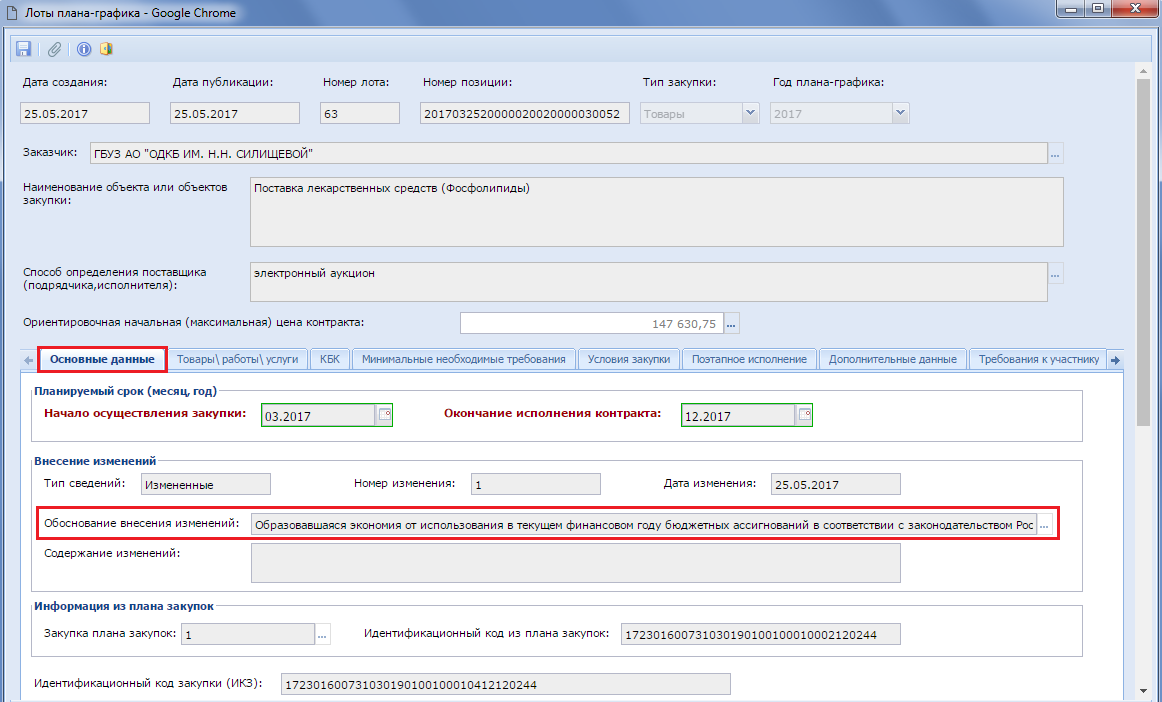Screen dimensions: 1162x702
Task: Open ellipsis picker for Способ определения поставщика
Action: point(1056,273)
